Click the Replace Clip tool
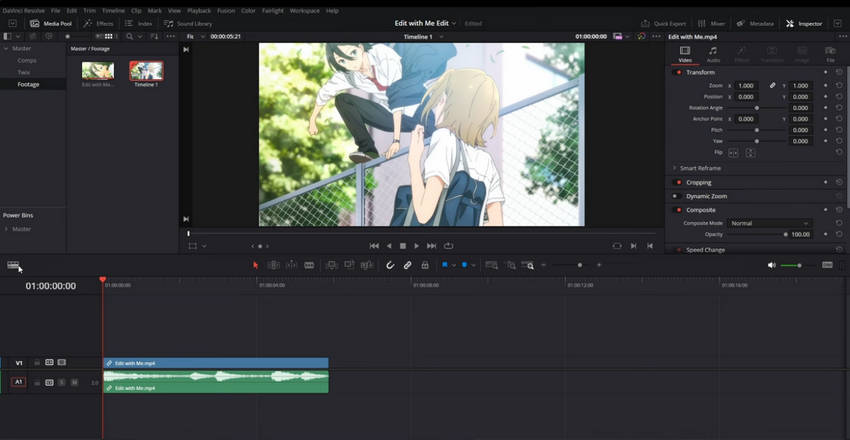Image resolution: width=850 pixels, height=440 pixels. [x=367, y=265]
